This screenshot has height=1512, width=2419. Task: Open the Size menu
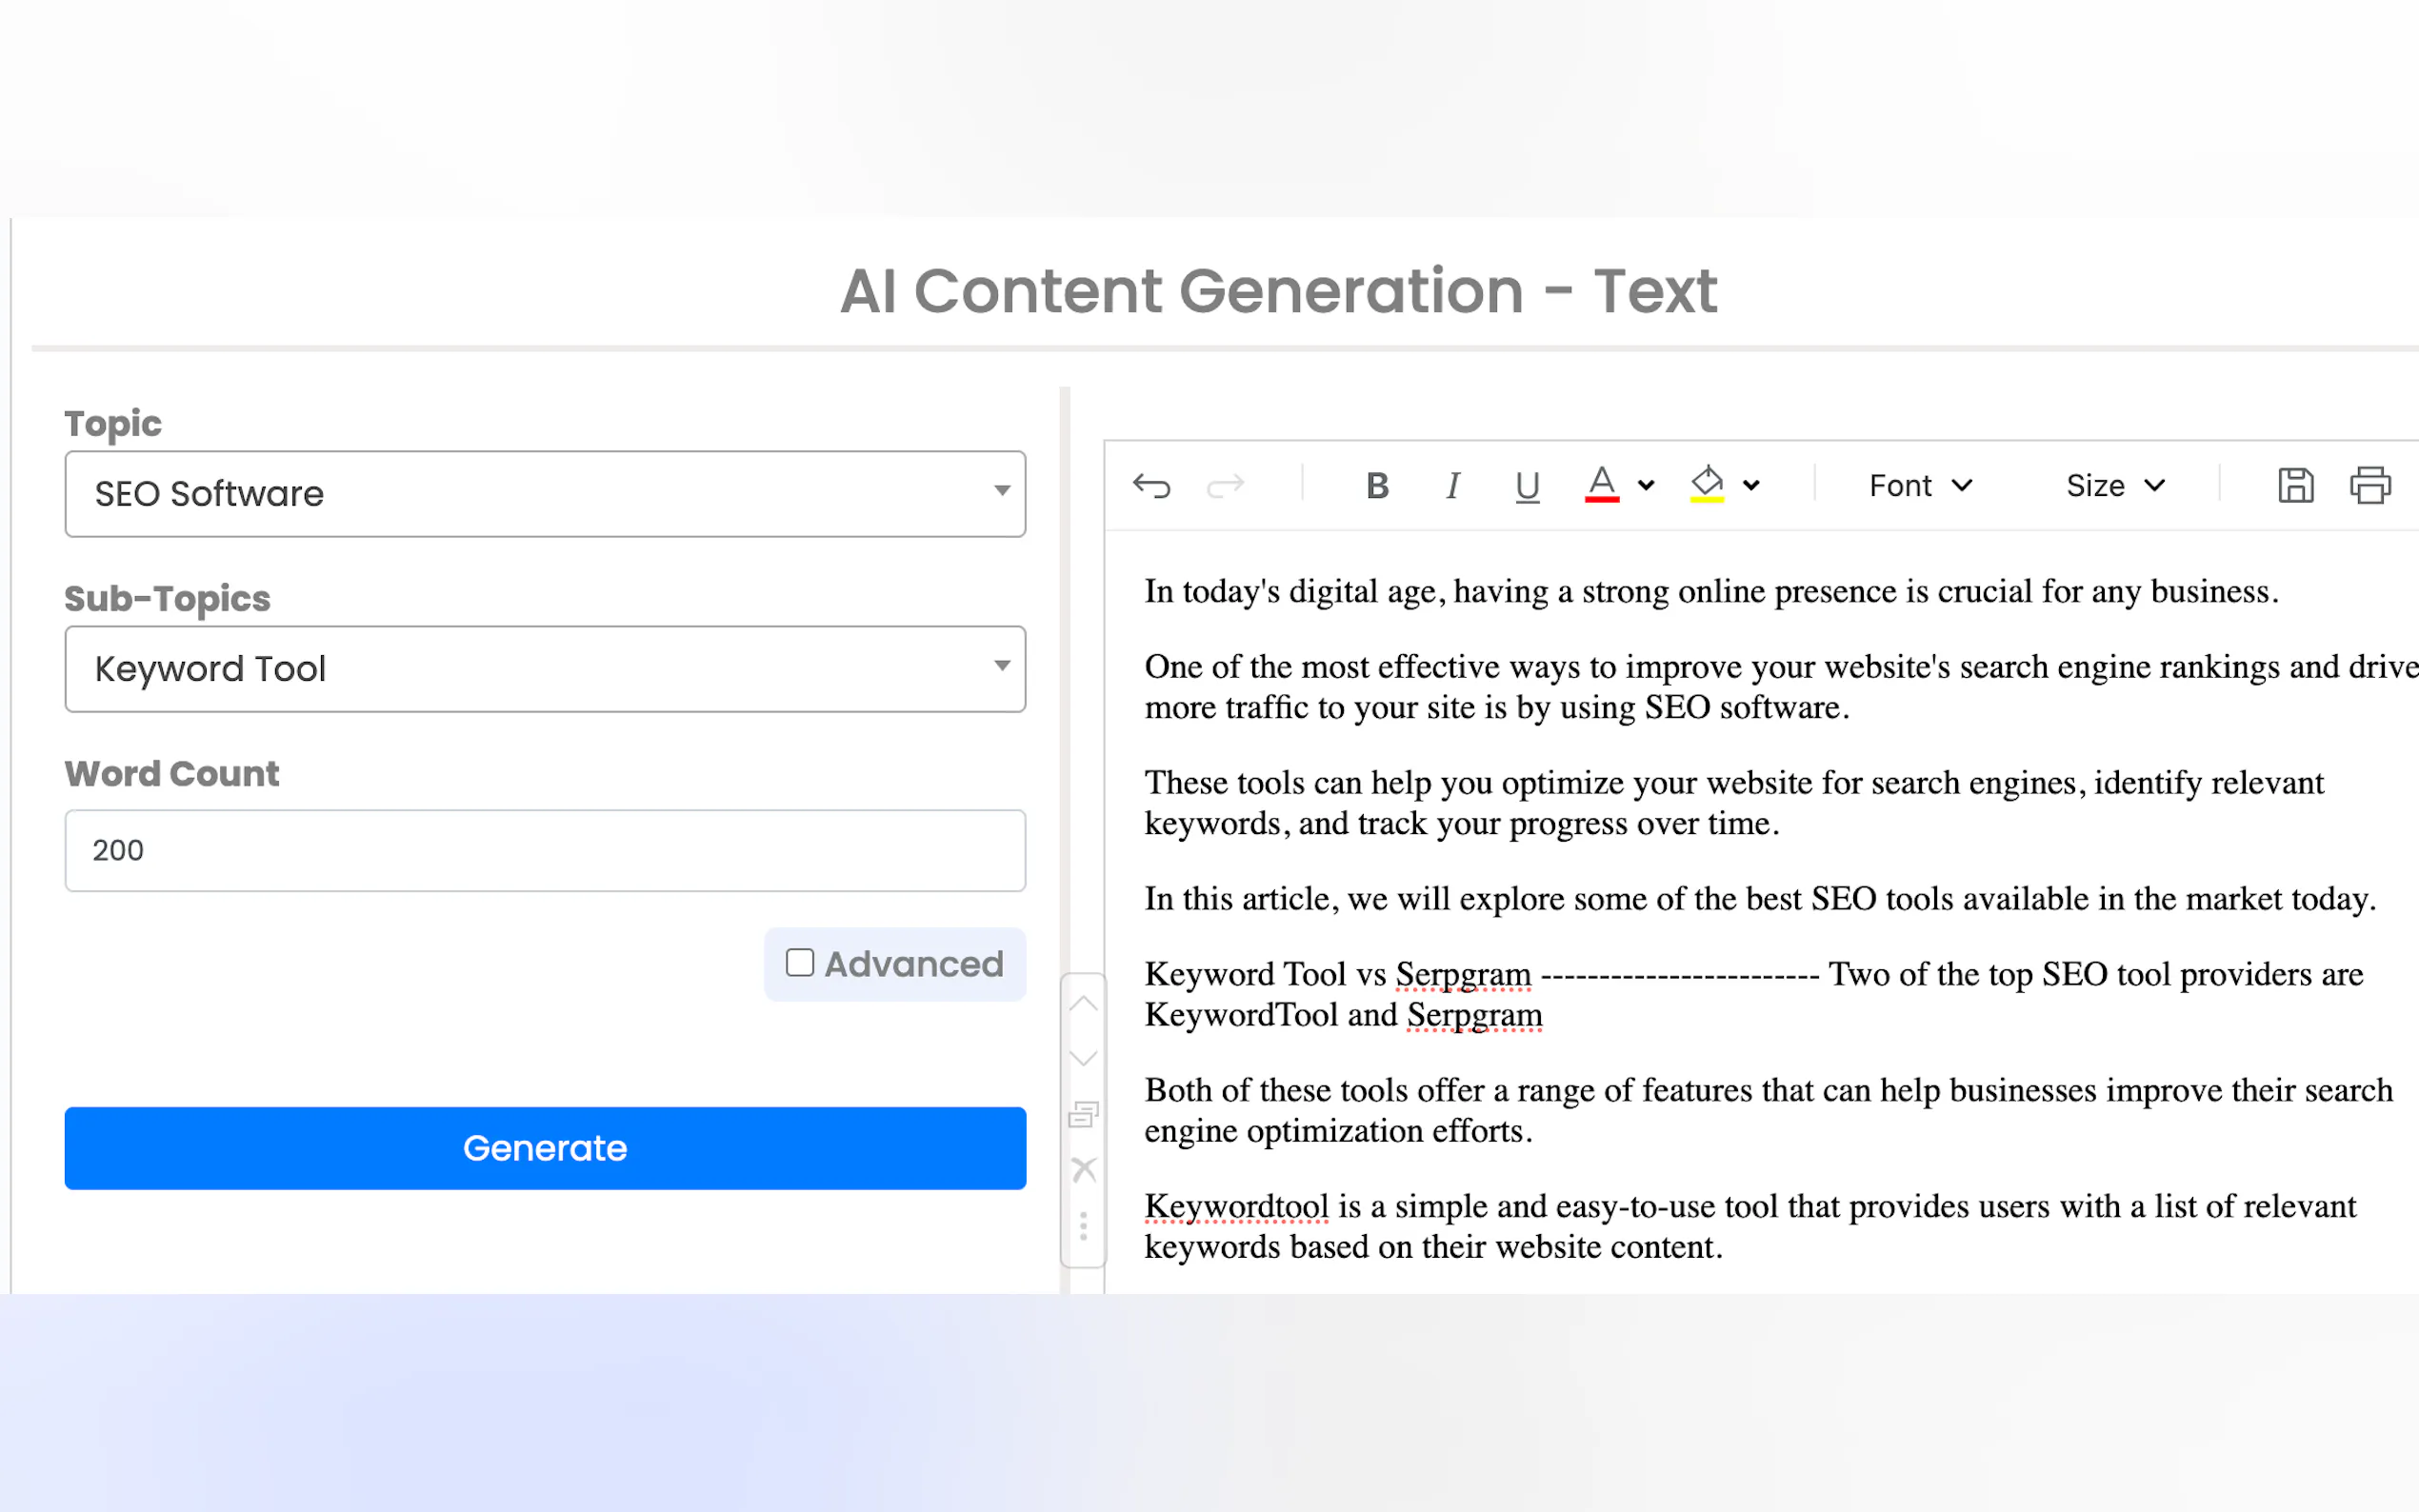[2115, 486]
